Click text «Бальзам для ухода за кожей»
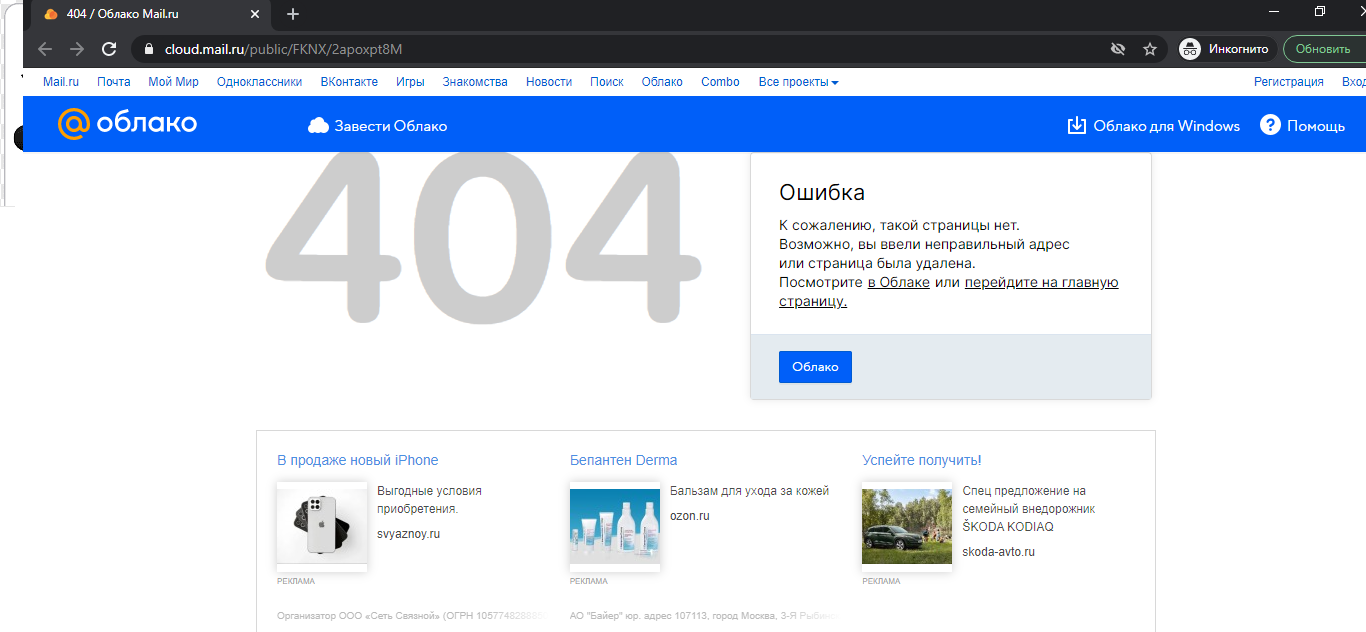The height and width of the screenshot is (632, 1366). (749, 491)
